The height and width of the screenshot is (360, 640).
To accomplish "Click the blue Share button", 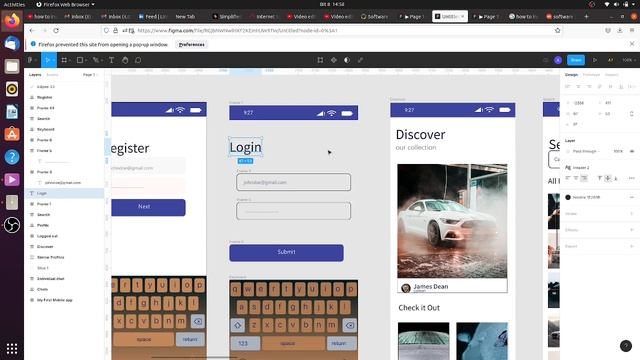I will (x=576, y=60).
